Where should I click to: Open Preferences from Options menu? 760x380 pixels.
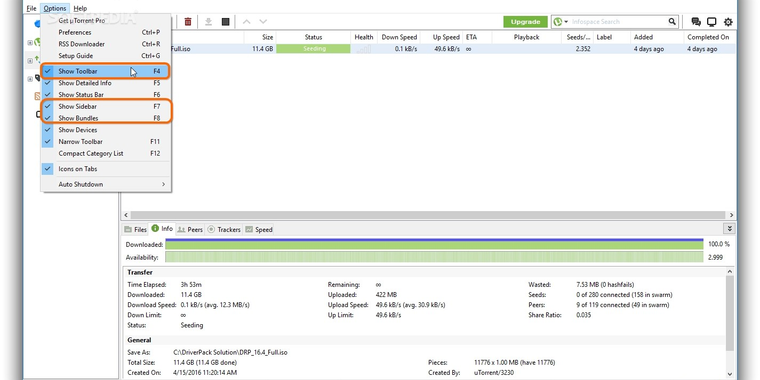tap(106, 32)
